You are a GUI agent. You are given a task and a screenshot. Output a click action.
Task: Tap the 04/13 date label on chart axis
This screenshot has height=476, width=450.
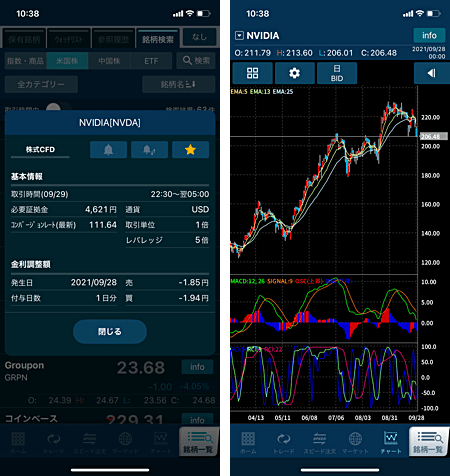(256, 418)
